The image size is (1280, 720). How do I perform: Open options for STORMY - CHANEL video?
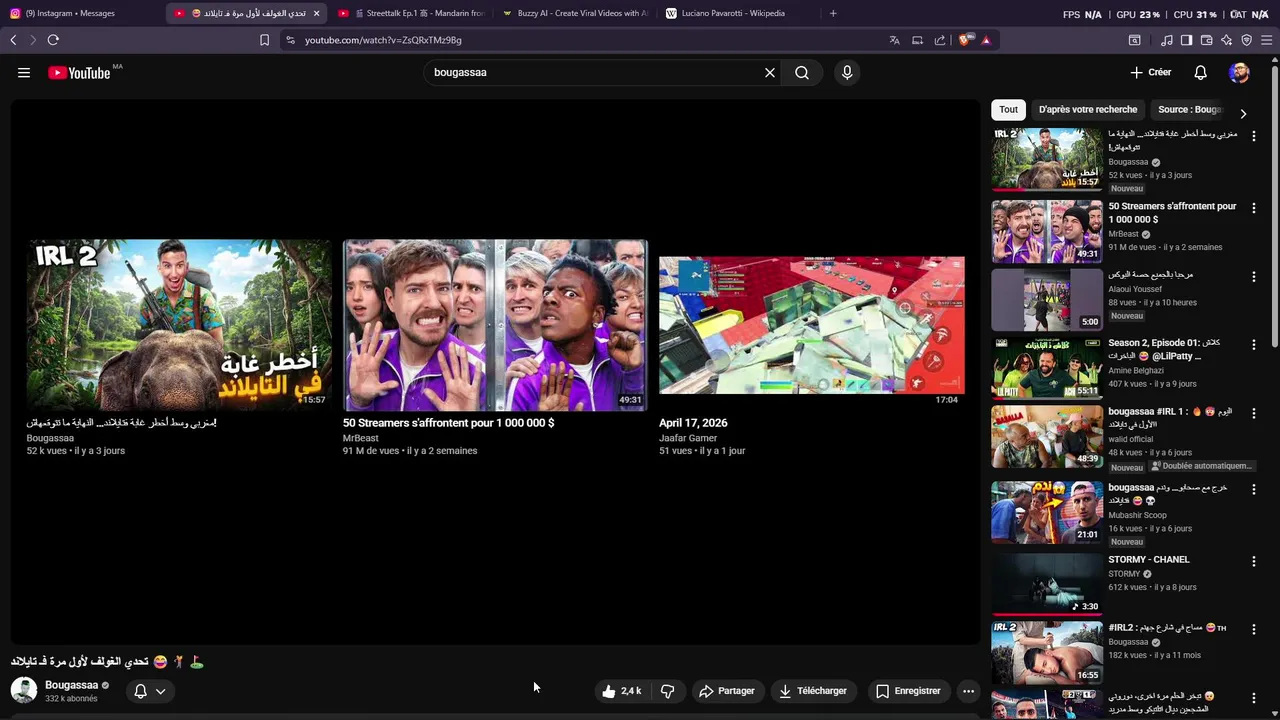coord(1254,561)
